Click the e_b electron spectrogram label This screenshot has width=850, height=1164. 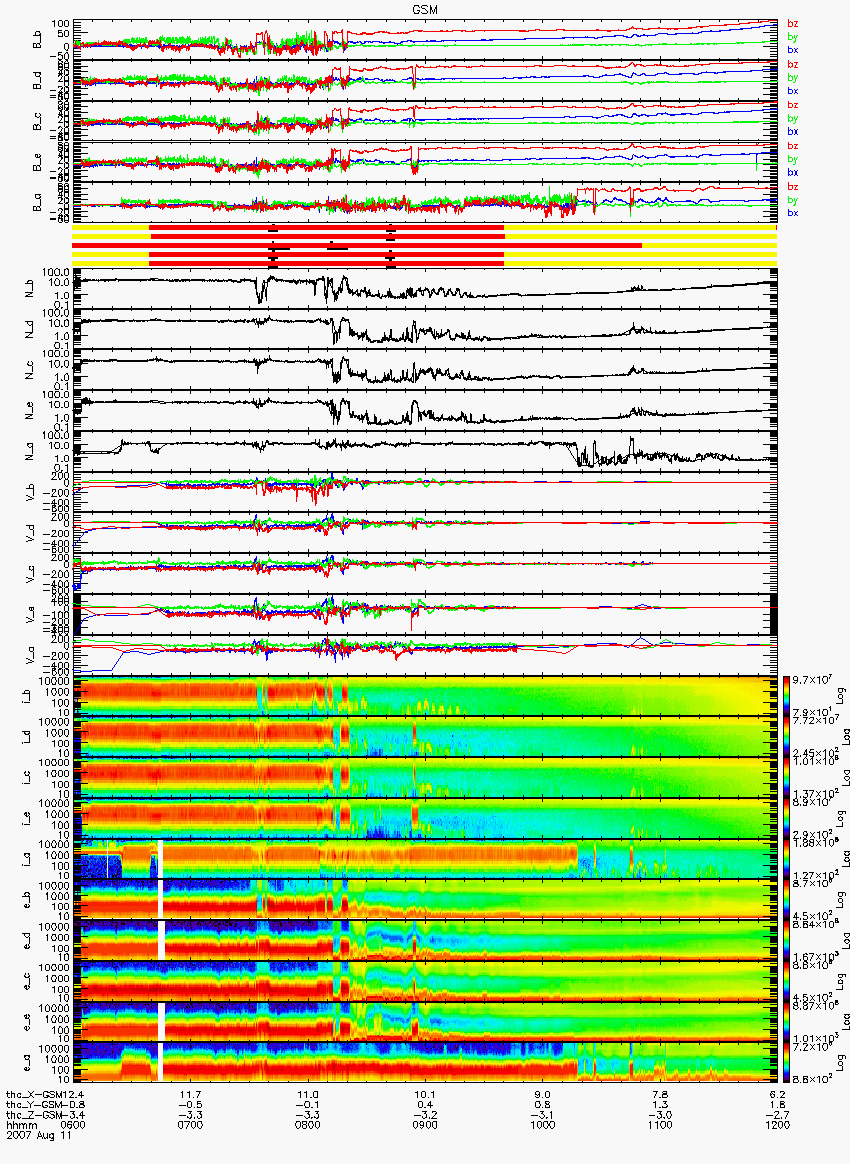[28, 900]
